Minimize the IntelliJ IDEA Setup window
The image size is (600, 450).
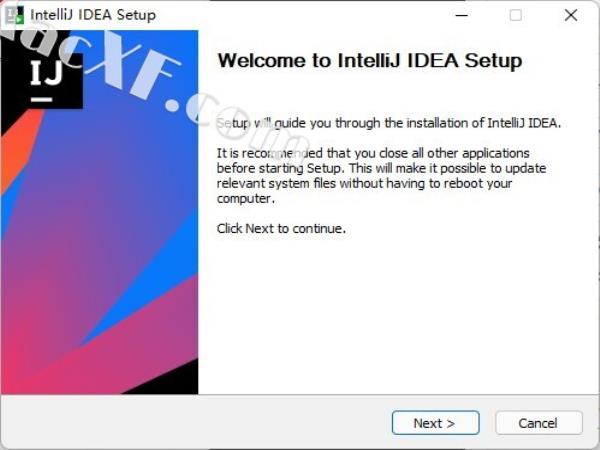pyautogui.click(x=461, y=15)
